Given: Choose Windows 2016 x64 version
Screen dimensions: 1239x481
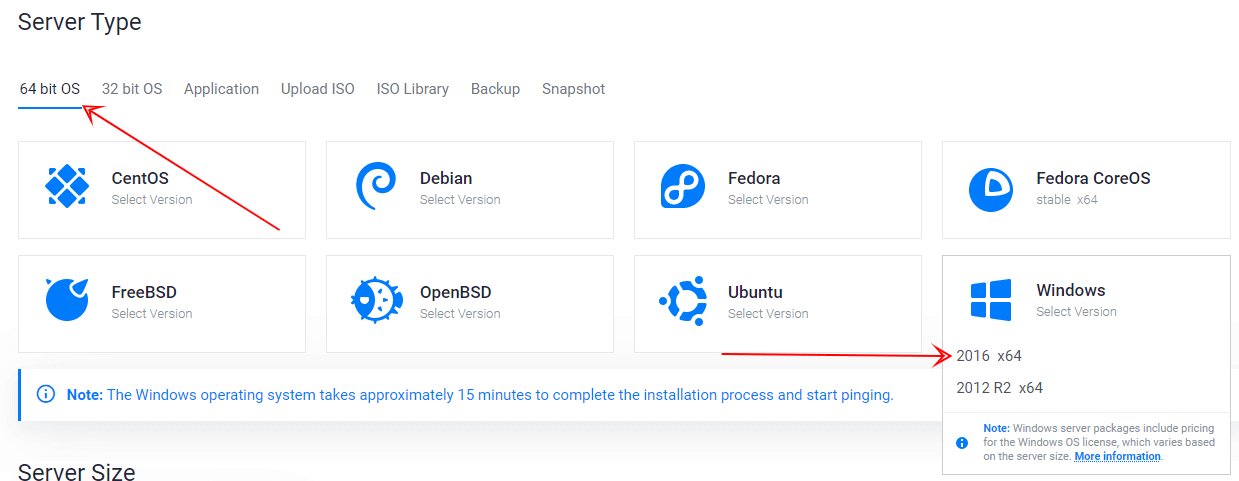Looking at the screenshot, I should pyautogui.click(x=989, y=356).
